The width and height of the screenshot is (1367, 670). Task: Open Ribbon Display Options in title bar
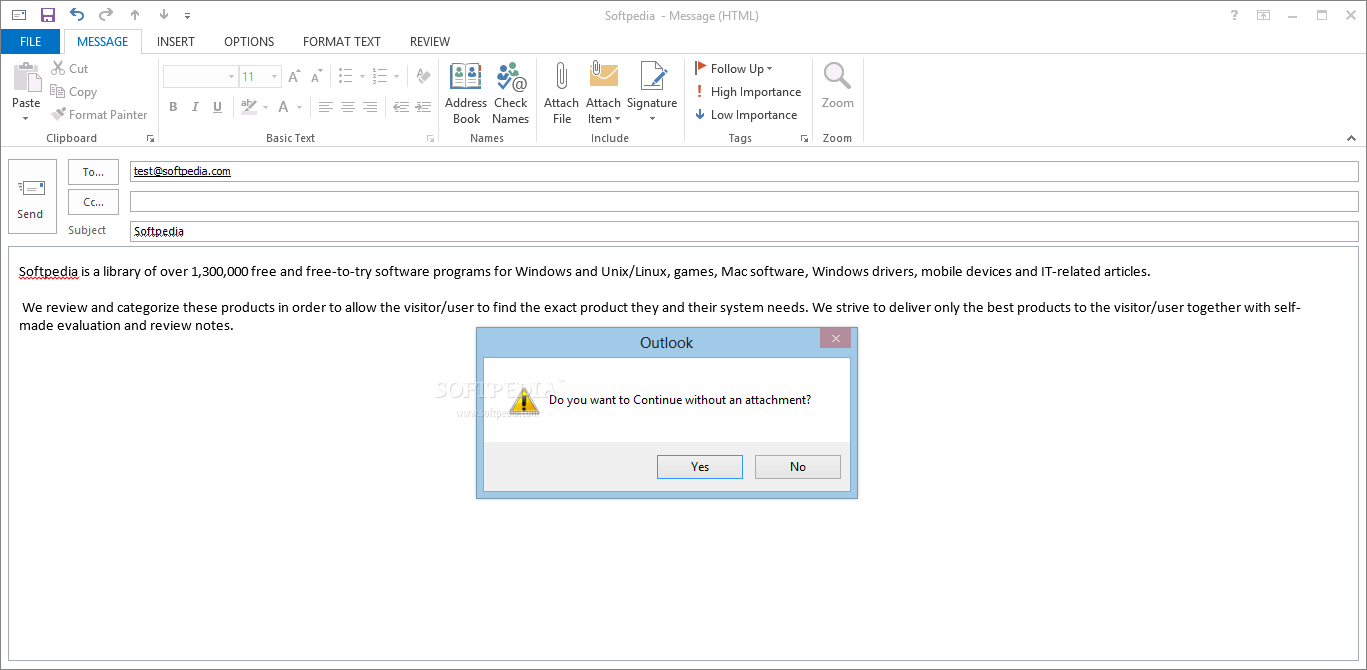pyautogui.click(x=1264, y=15)
